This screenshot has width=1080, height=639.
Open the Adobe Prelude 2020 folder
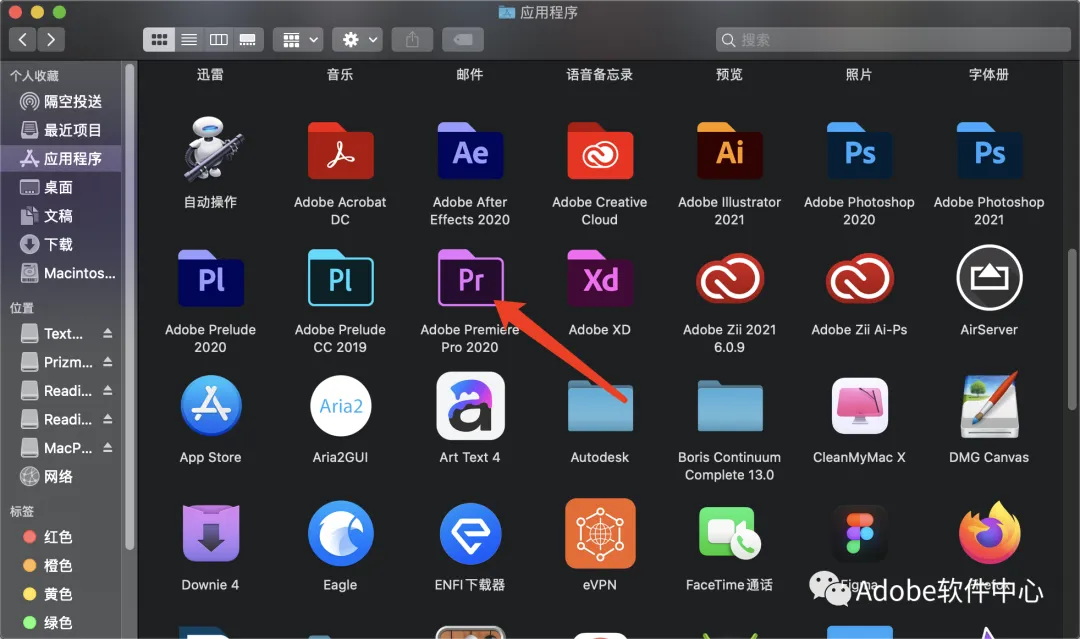coord(210,278)
